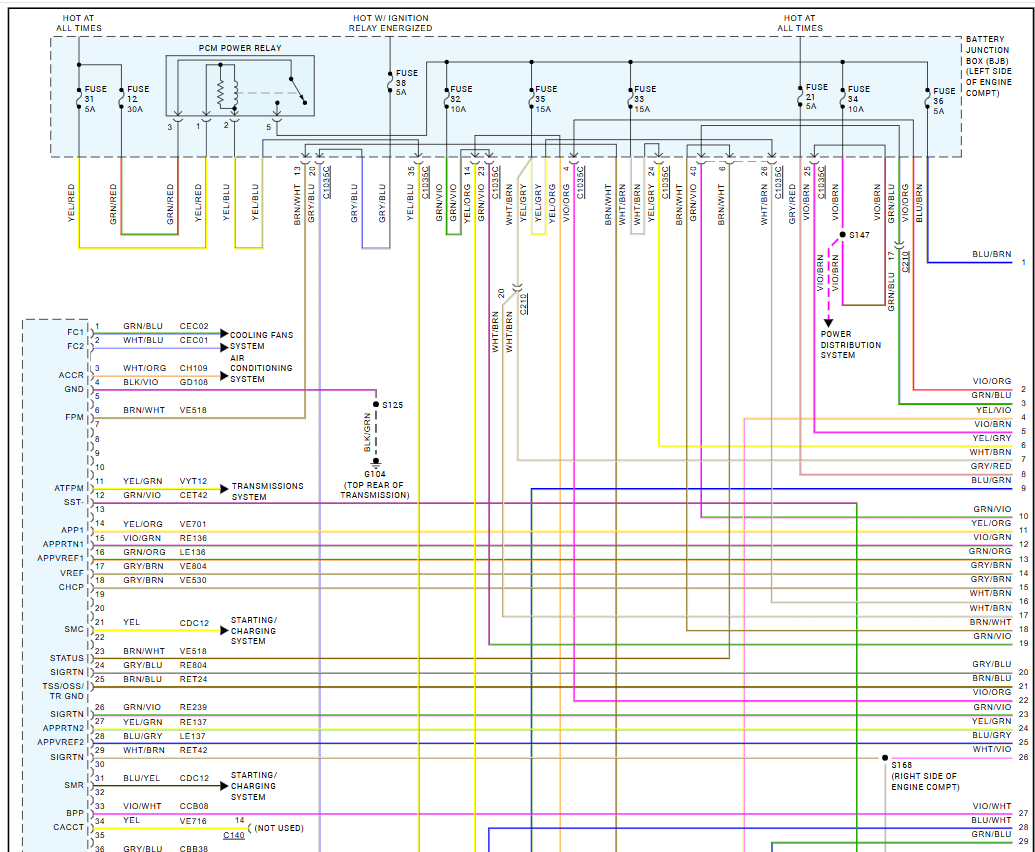The width and height of the screenshot is (1035, 852).
Task: Click circuit code GD108
Action: point(193,382)
